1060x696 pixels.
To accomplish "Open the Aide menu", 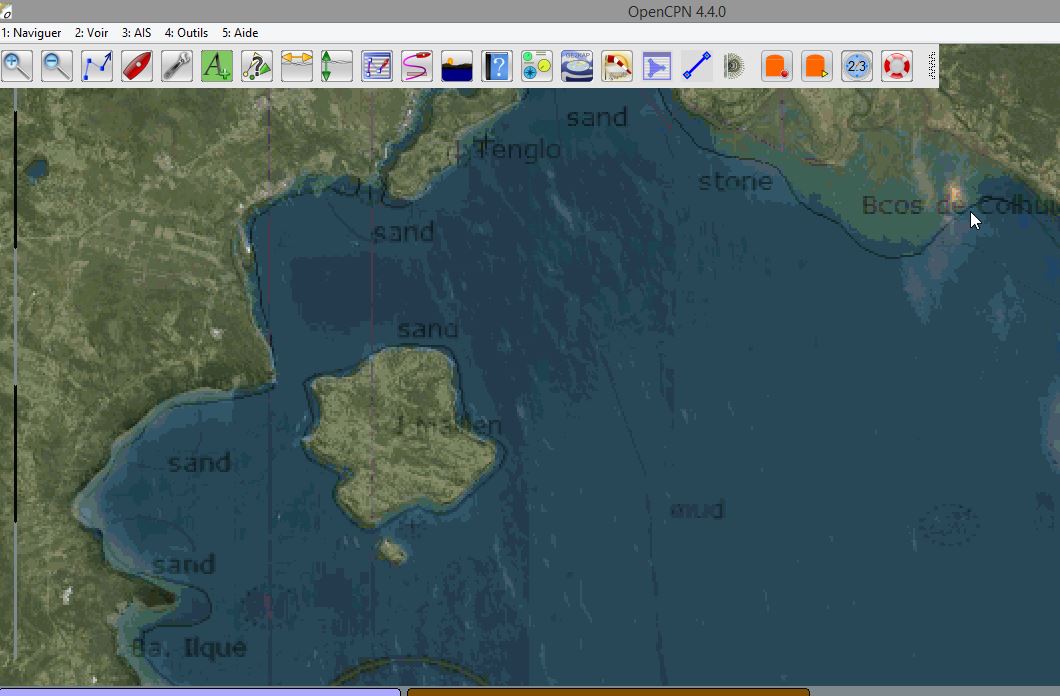I will (x=240, y=32).
